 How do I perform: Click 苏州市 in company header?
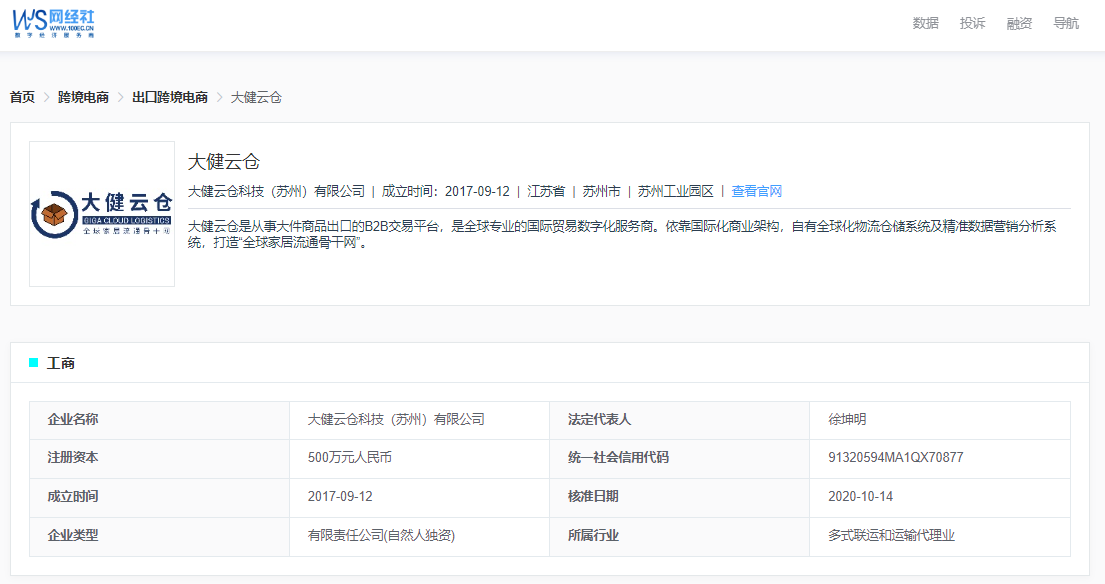[601, 192]
